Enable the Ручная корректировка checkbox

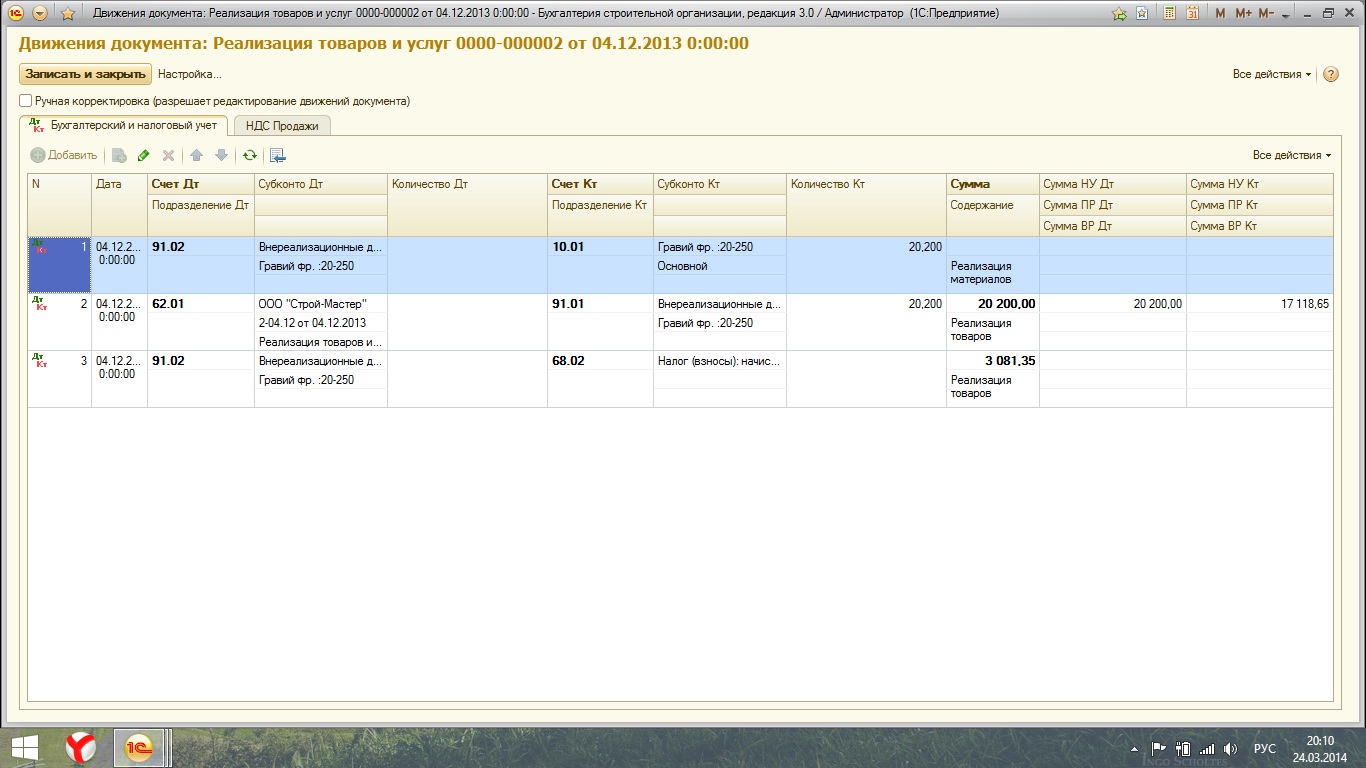coord(26,101)
